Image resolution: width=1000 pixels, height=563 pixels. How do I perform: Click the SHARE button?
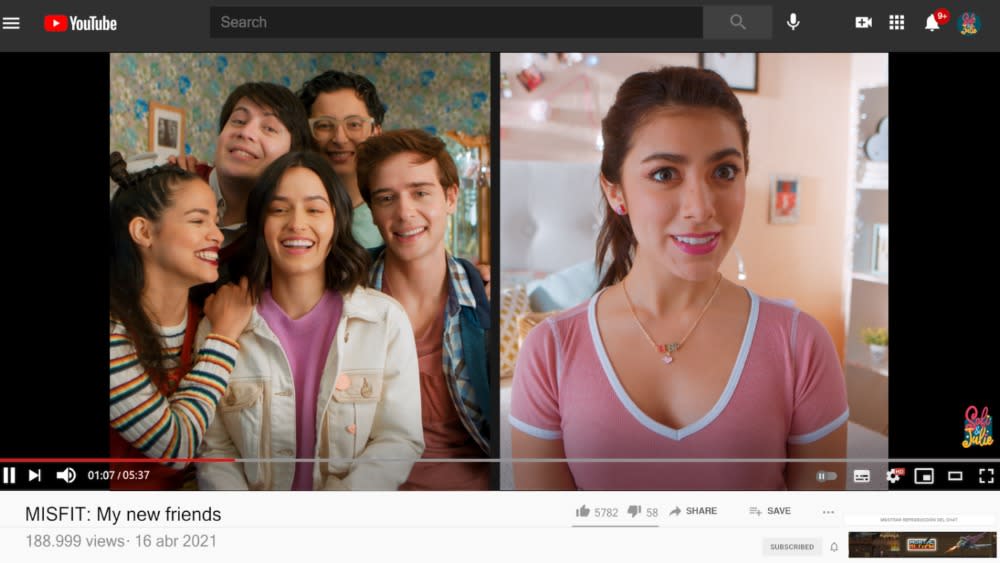[692, 511]
